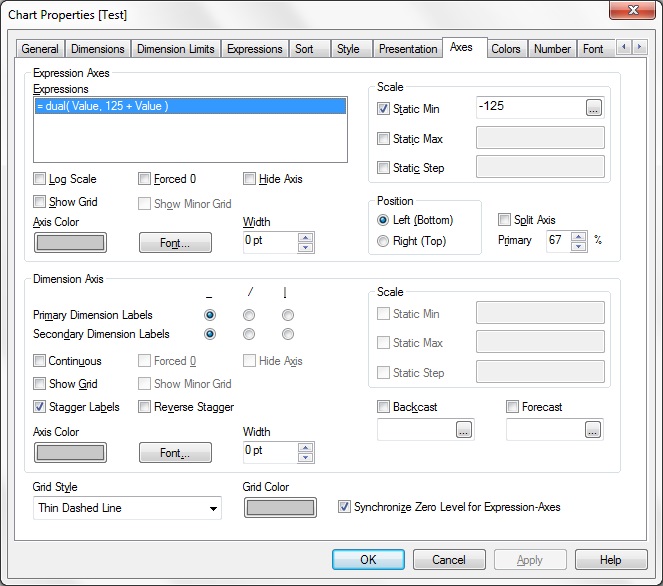Image resolution: width=663 pixels, height=586 pixels.
Task: Open the Colors tab
Action: pyautogui.click(x=506, y=49)
